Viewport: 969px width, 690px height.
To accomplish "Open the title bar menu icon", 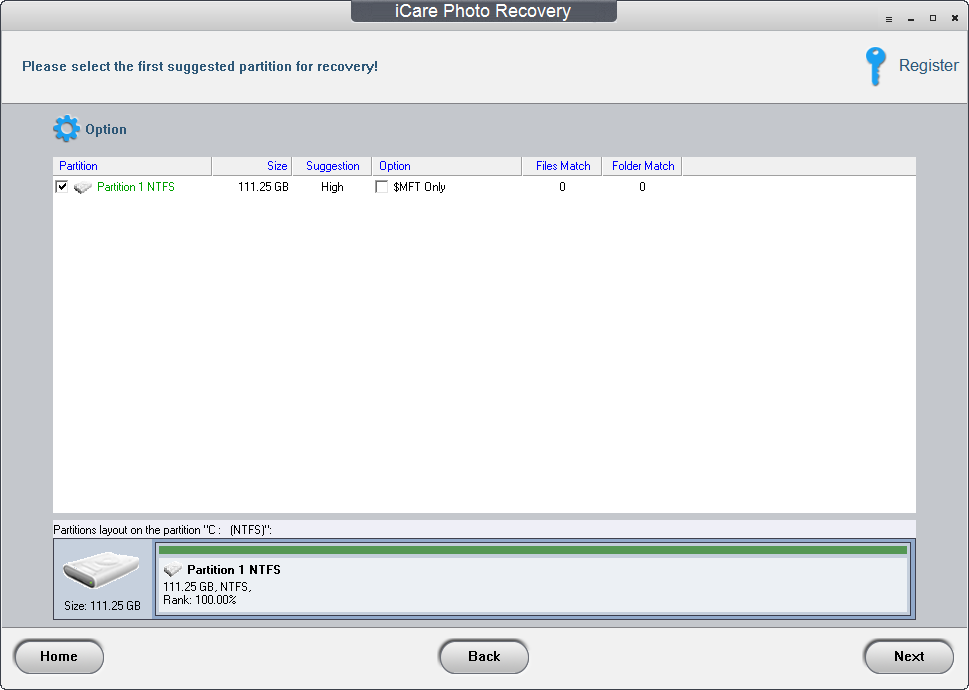I will [x=889, y=19].
